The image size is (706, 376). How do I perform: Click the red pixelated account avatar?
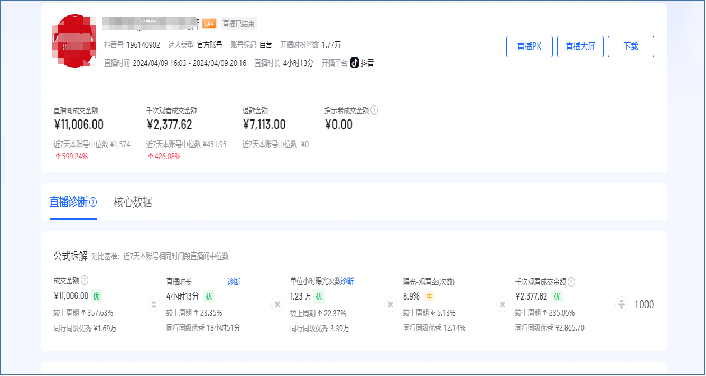(74, 41)
